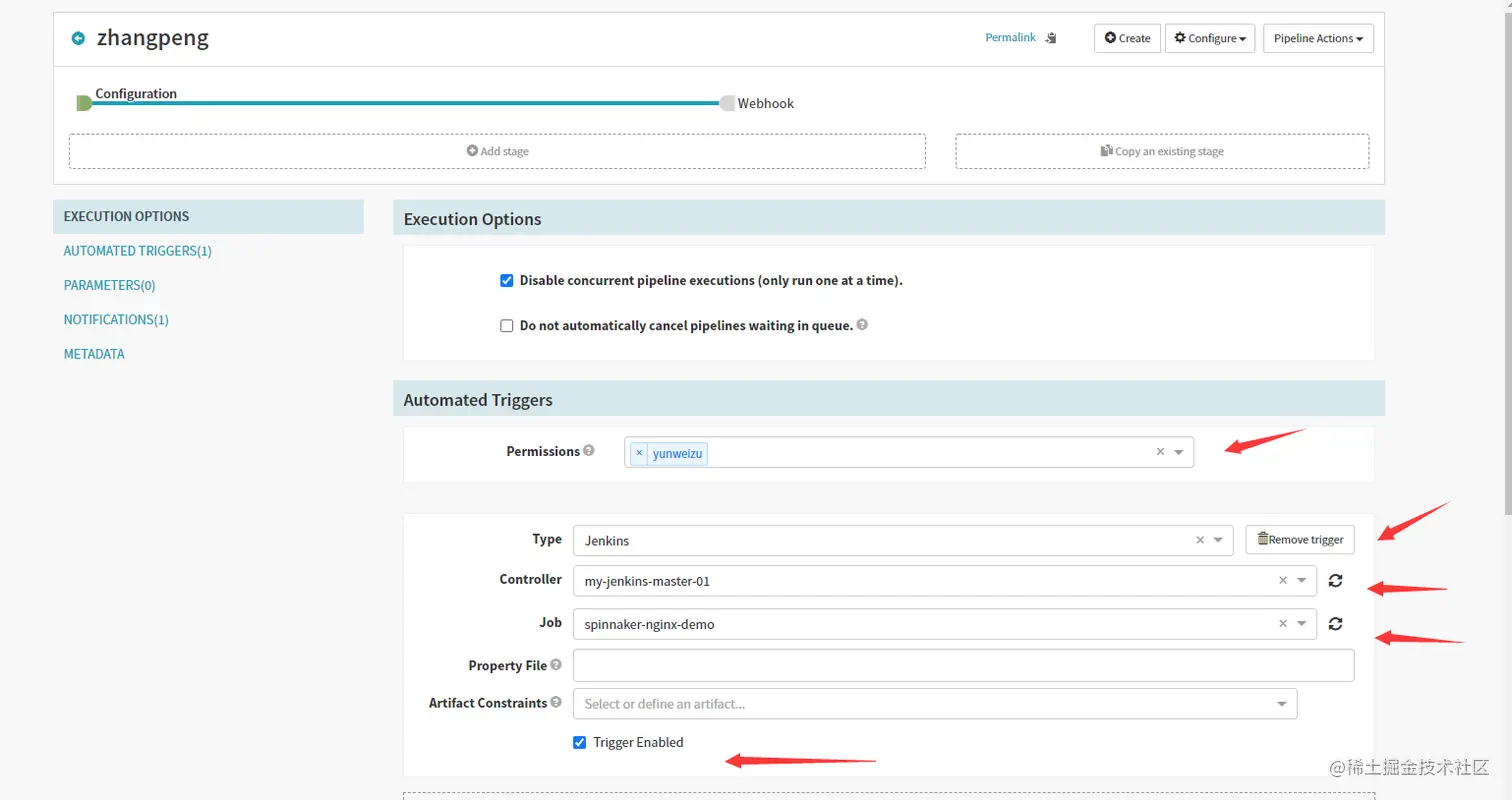Open the Permalink link

tap(1010, 38)
